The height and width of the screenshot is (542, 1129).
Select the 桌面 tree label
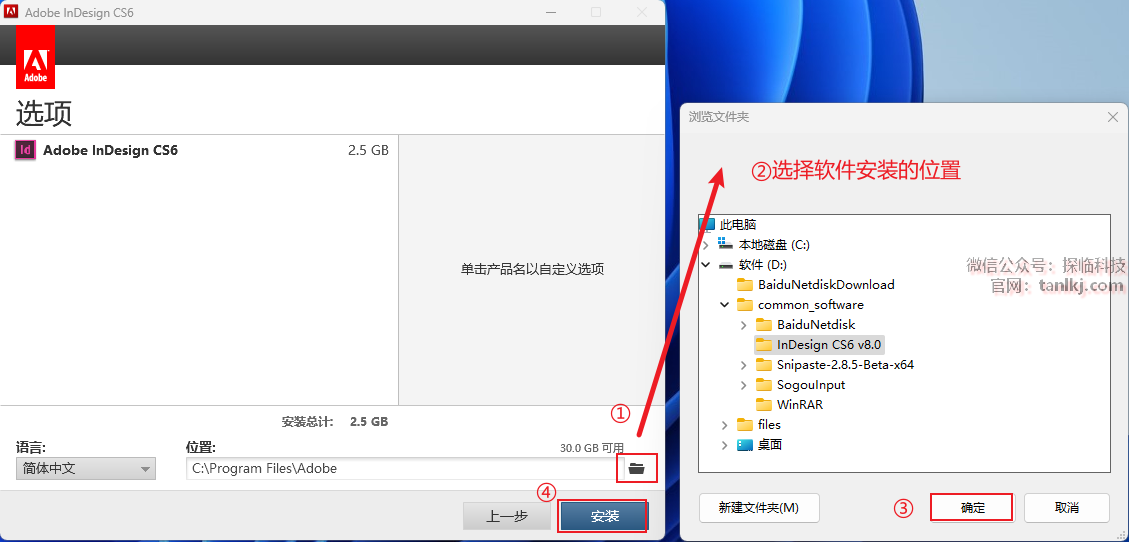pos(770,445)
